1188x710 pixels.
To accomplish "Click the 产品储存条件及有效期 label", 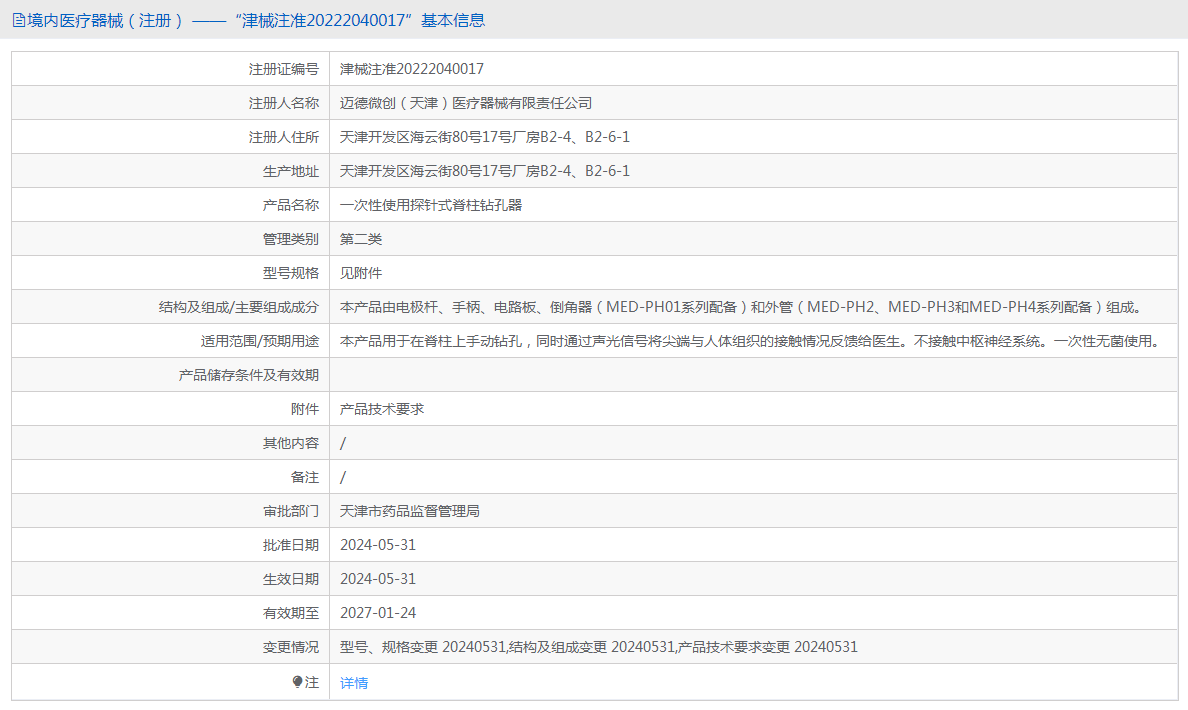I will 249,375.
